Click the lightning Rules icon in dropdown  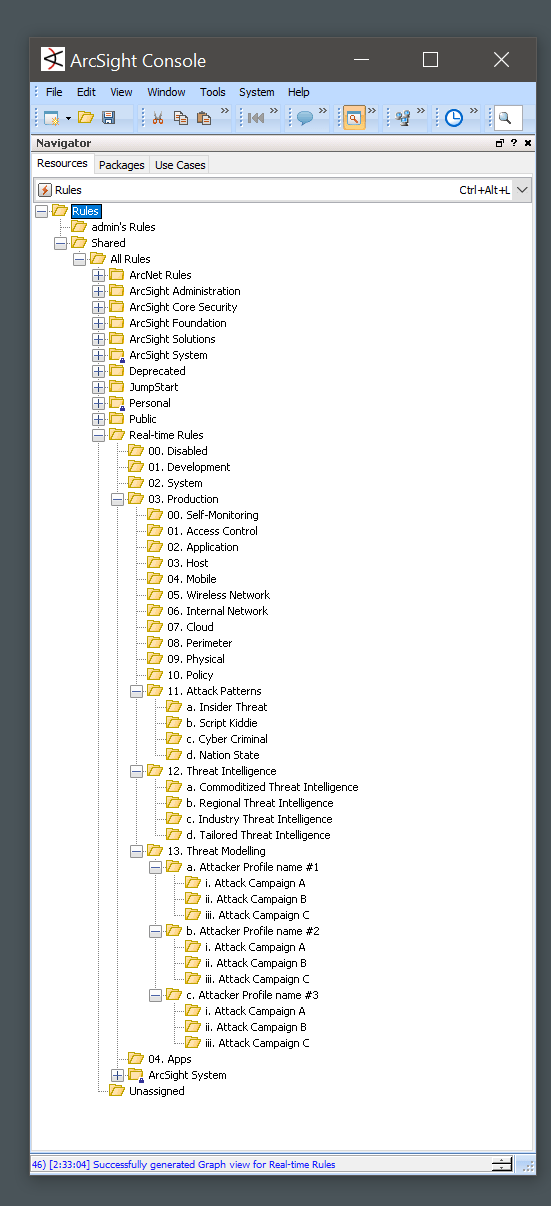pyautogui.click(x=44, y=190)
